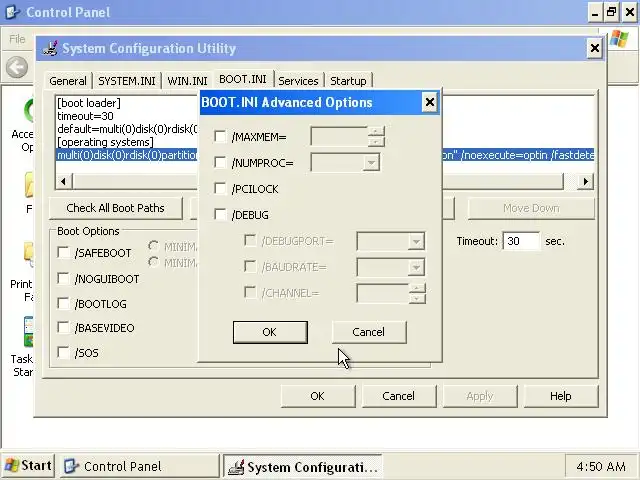Cancel the BOOT.INI Advanced Options dialog

coord(369,332)
